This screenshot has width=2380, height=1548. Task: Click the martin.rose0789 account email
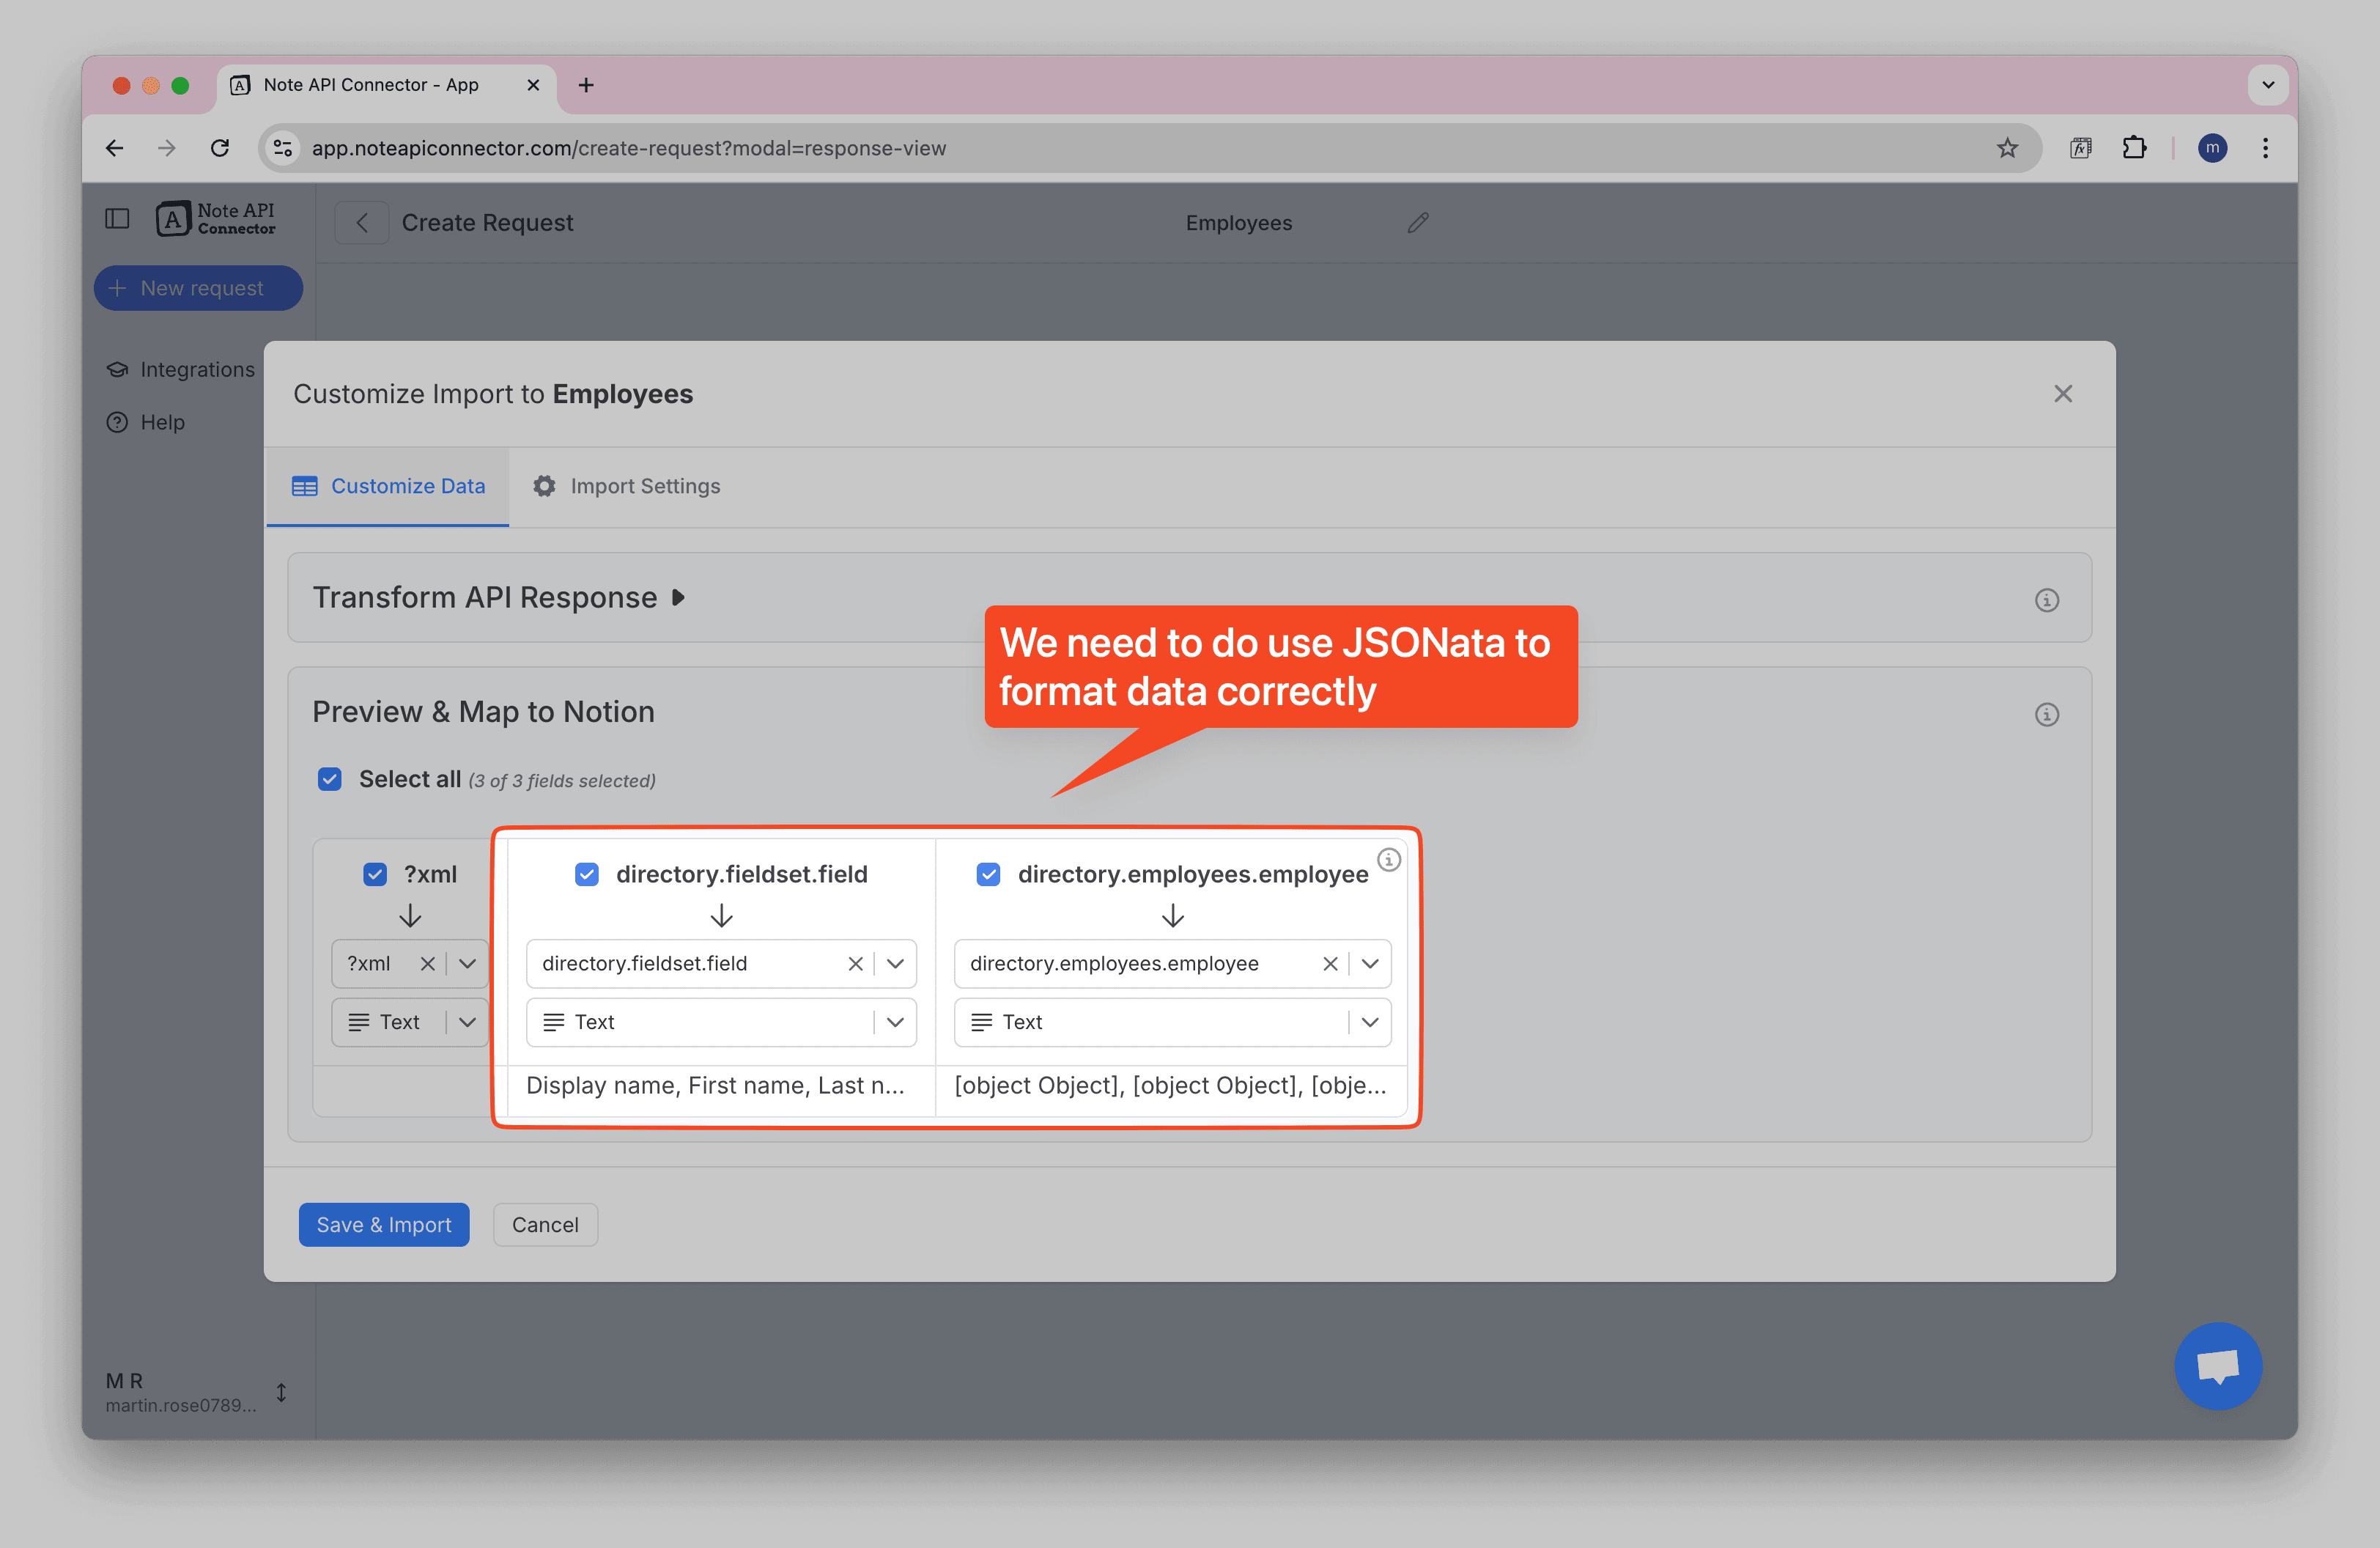181,1405
